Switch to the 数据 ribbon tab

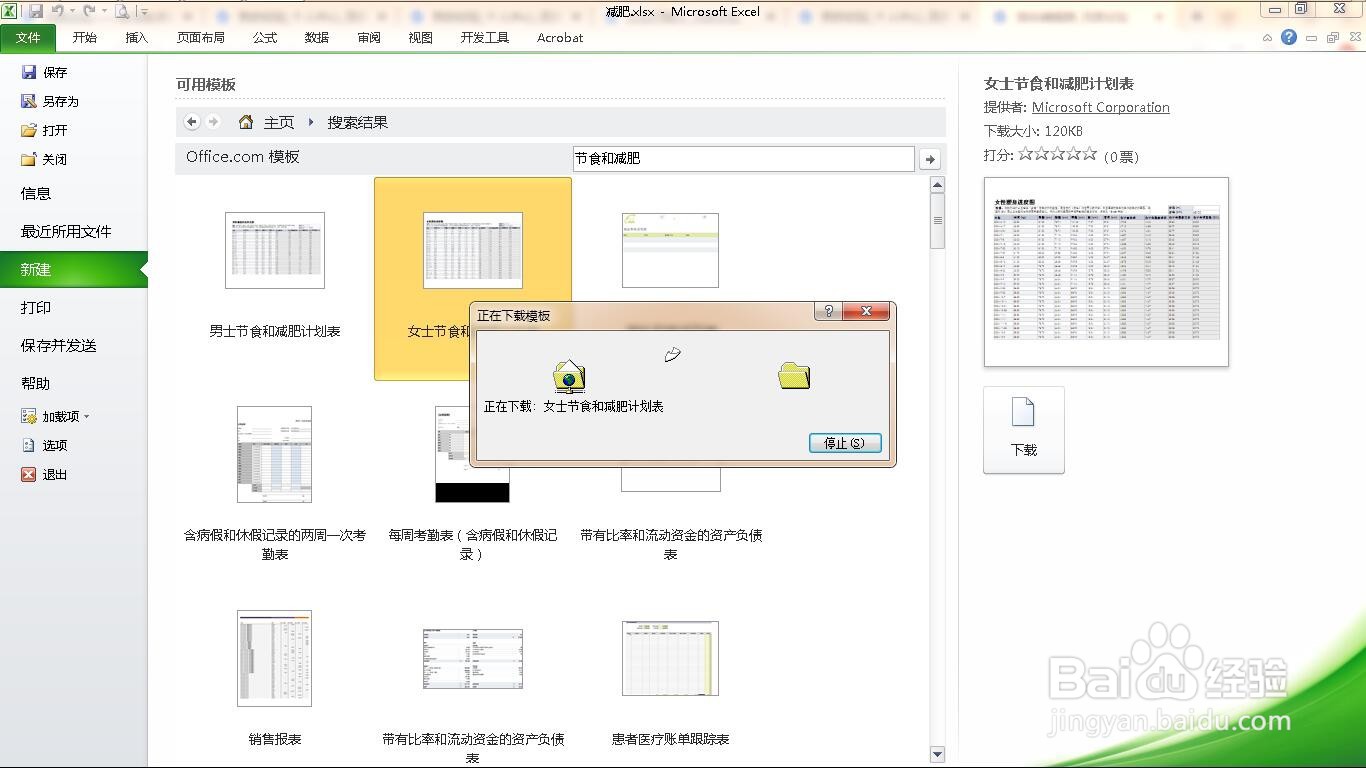coord(317,38)
